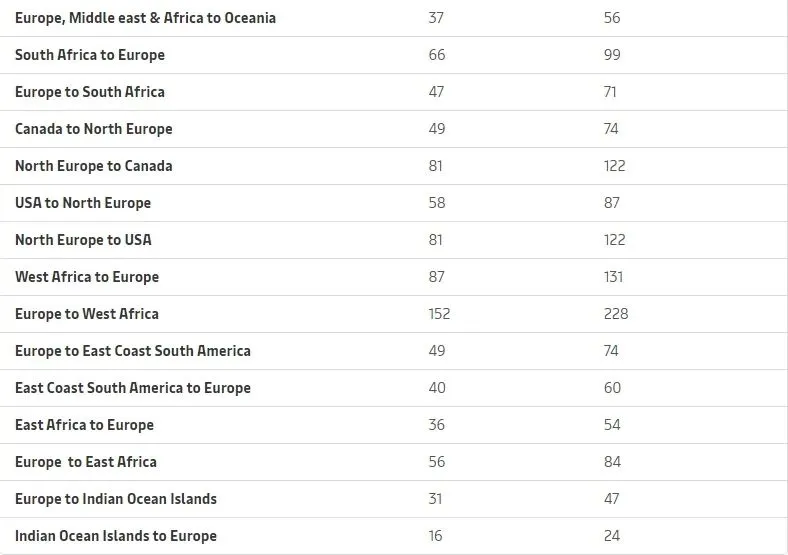The width and height of the screenshot is (788, 555).
Task: Click the 'South Africa to Europe' route label
Action: [90, 55]
